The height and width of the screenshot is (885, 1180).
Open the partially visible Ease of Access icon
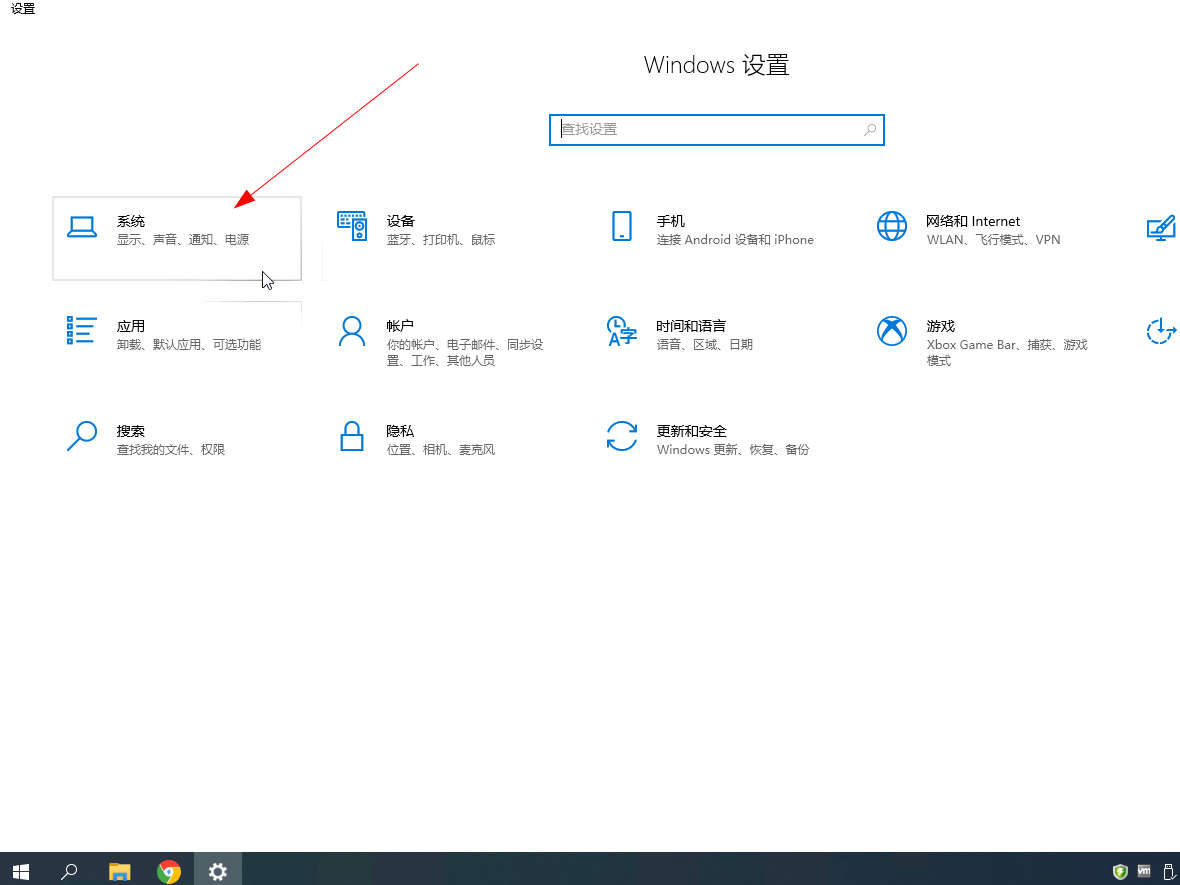click(x=1160, y=331)
